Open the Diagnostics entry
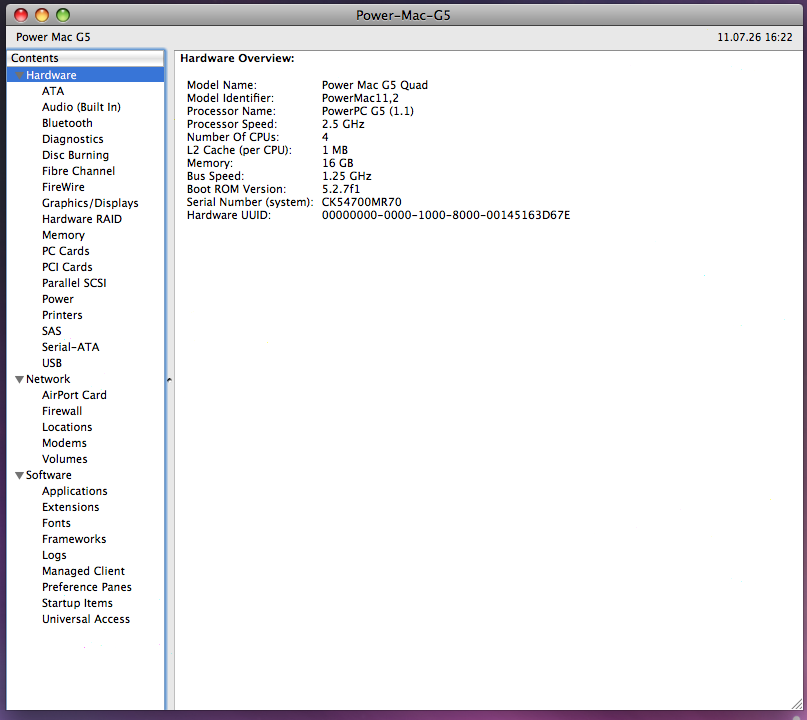Screen dimensions: 807x720 pos(73,139)
